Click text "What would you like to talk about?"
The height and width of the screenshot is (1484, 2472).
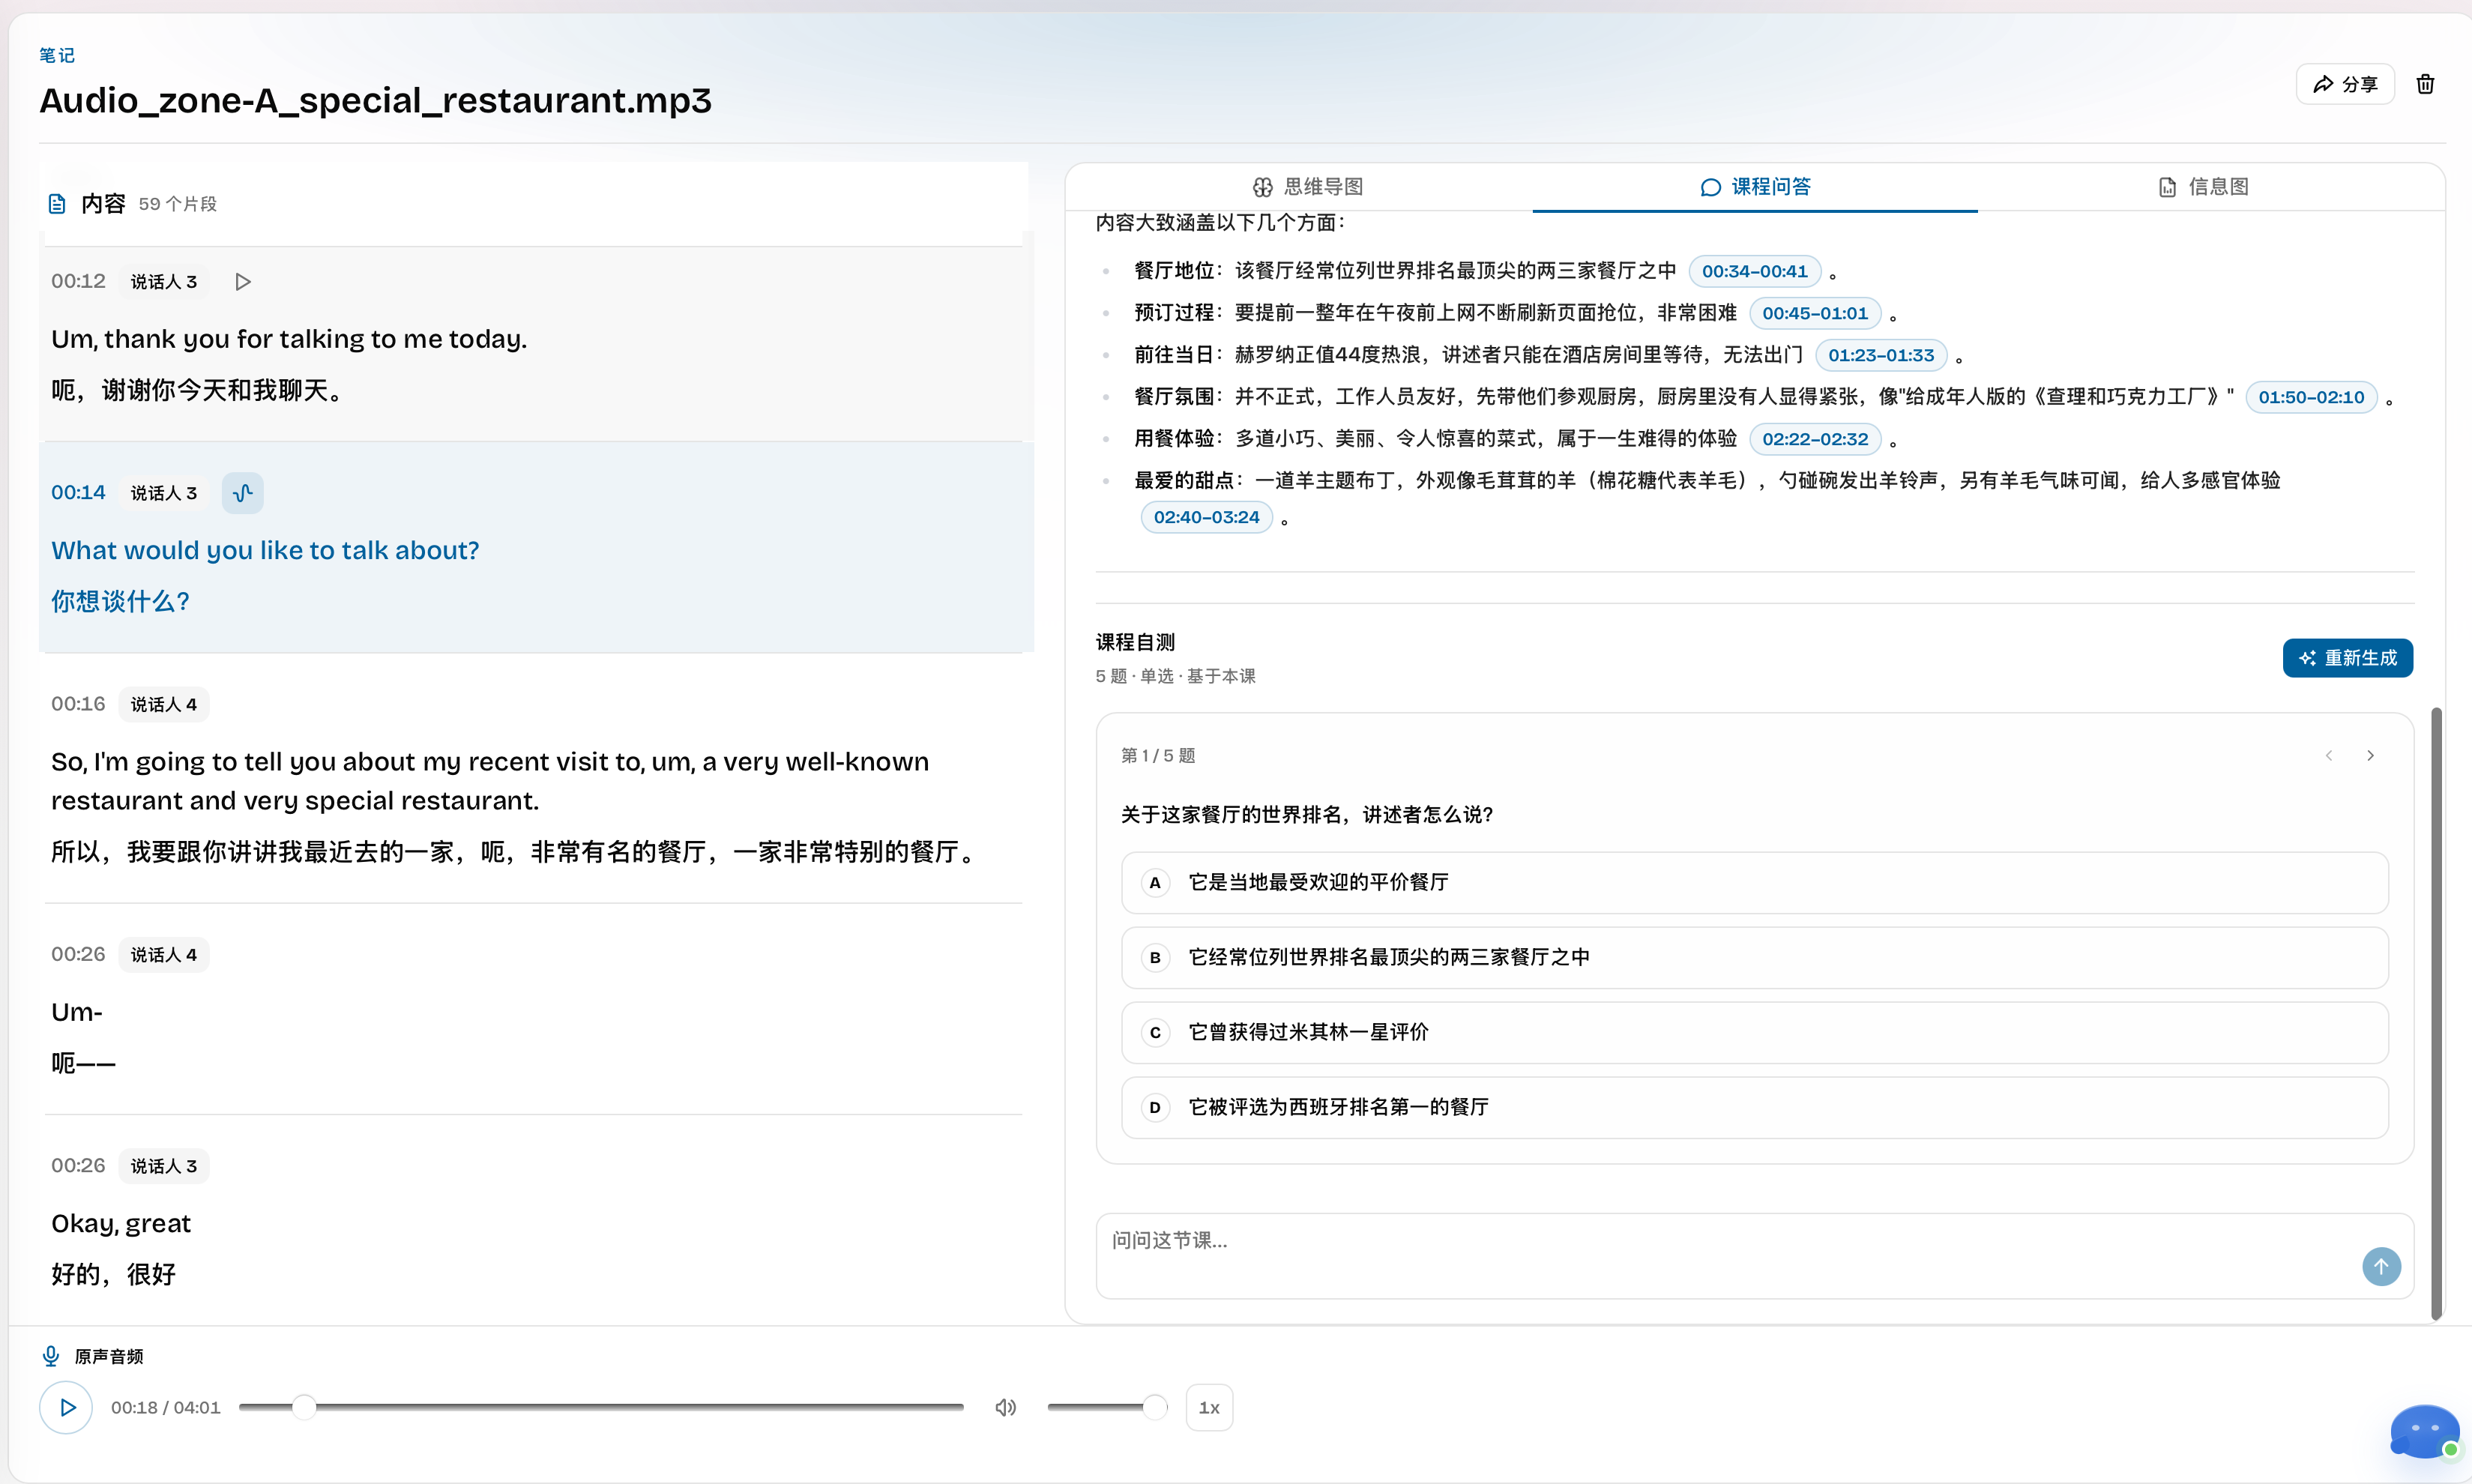[x=265, y=551]
